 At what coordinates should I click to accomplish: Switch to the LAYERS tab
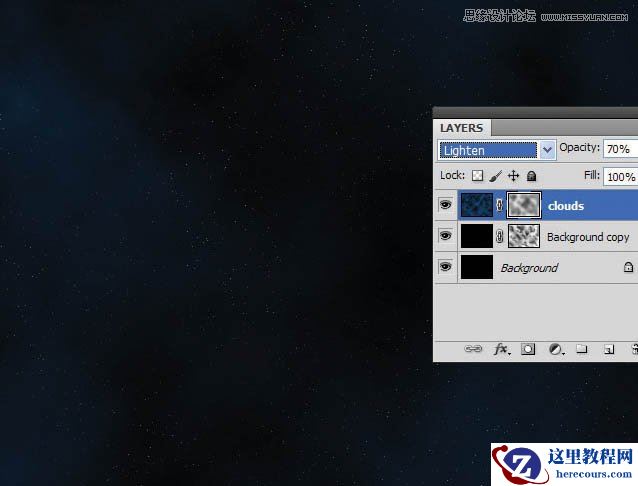(x=461, y=128)
